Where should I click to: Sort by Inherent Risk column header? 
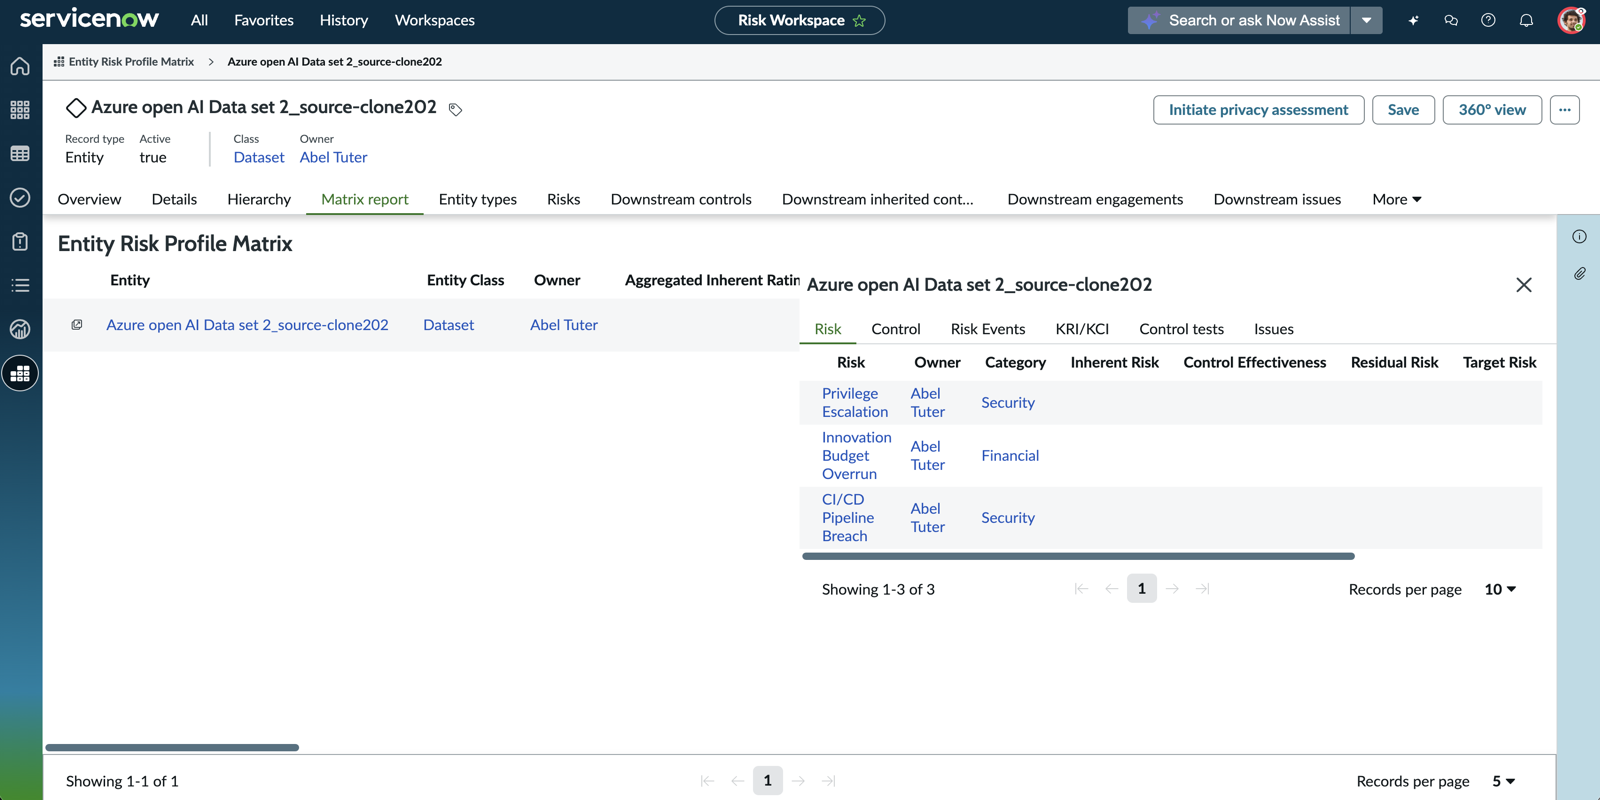[x=1114, y=362]
